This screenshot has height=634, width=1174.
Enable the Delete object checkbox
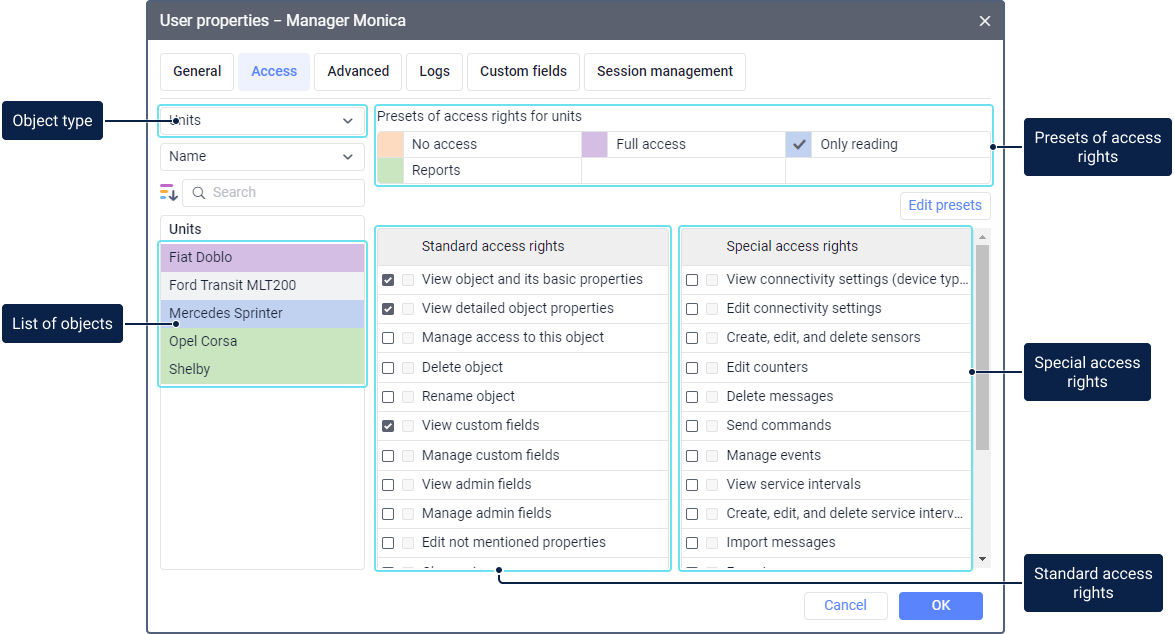388,367
